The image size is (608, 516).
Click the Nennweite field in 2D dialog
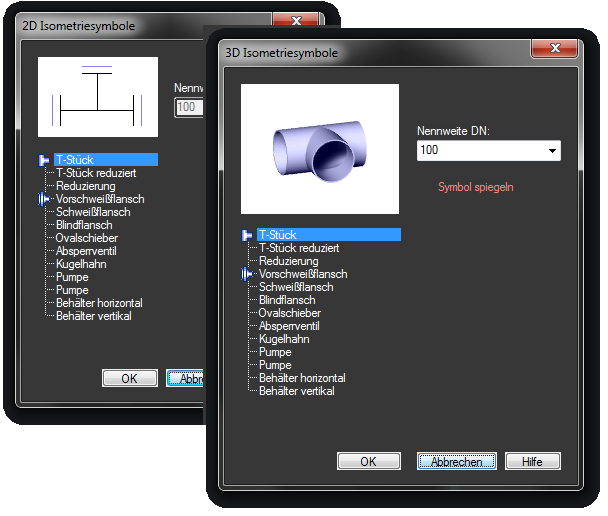pos(188,107)
